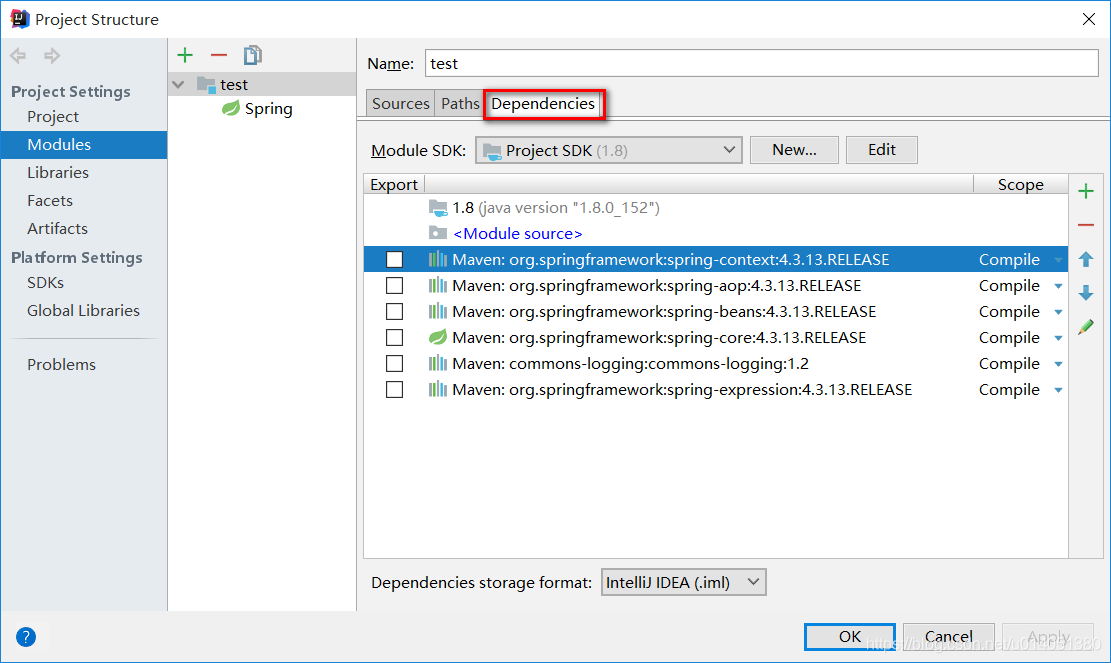Click the back navigation arrow
This screenshot has height=663, width=1111.
pyautogui.click(x=18, y=55)
